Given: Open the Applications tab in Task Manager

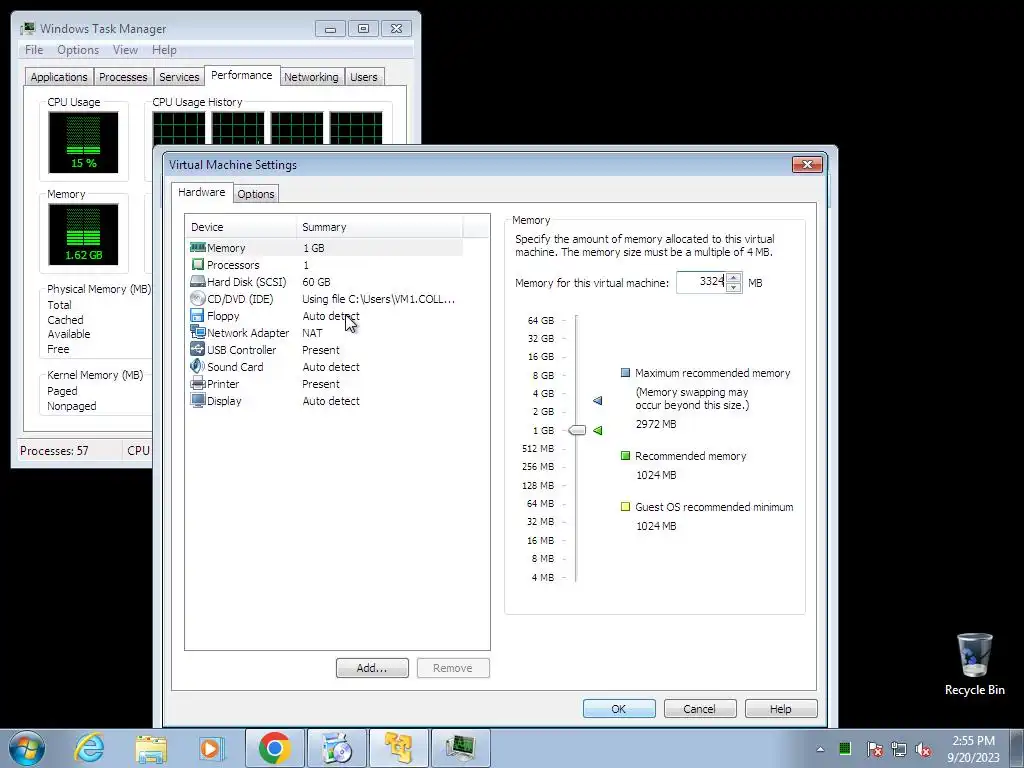Looking at the screenshot, I should pos(59,77).
